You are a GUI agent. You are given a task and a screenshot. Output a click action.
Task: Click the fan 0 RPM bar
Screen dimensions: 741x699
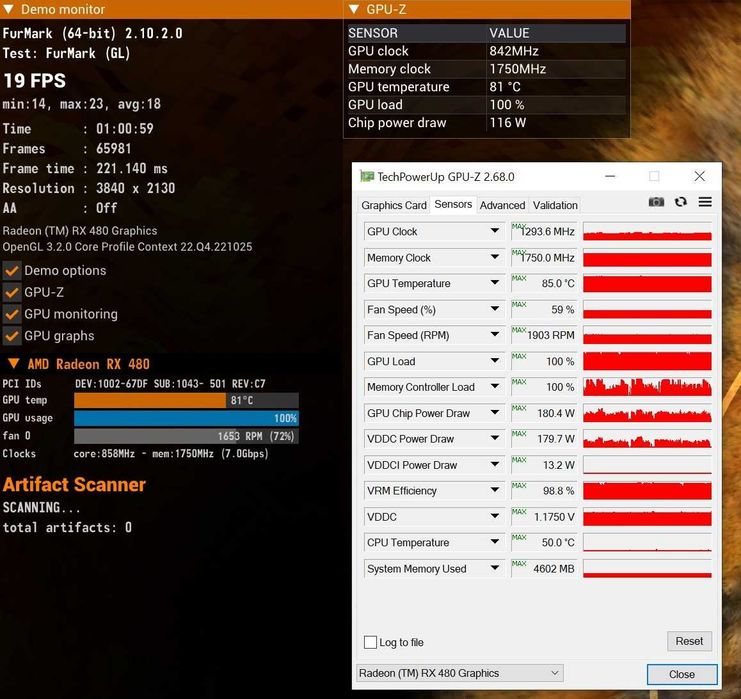click(x=186, y=436)
